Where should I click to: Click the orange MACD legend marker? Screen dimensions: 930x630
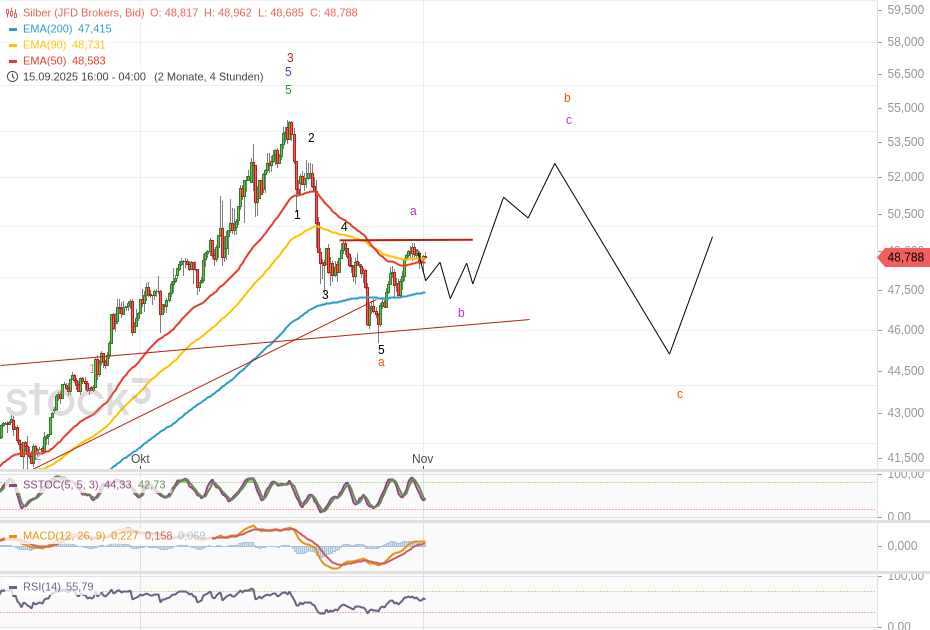pyautogui.click(x=12, y=536)
